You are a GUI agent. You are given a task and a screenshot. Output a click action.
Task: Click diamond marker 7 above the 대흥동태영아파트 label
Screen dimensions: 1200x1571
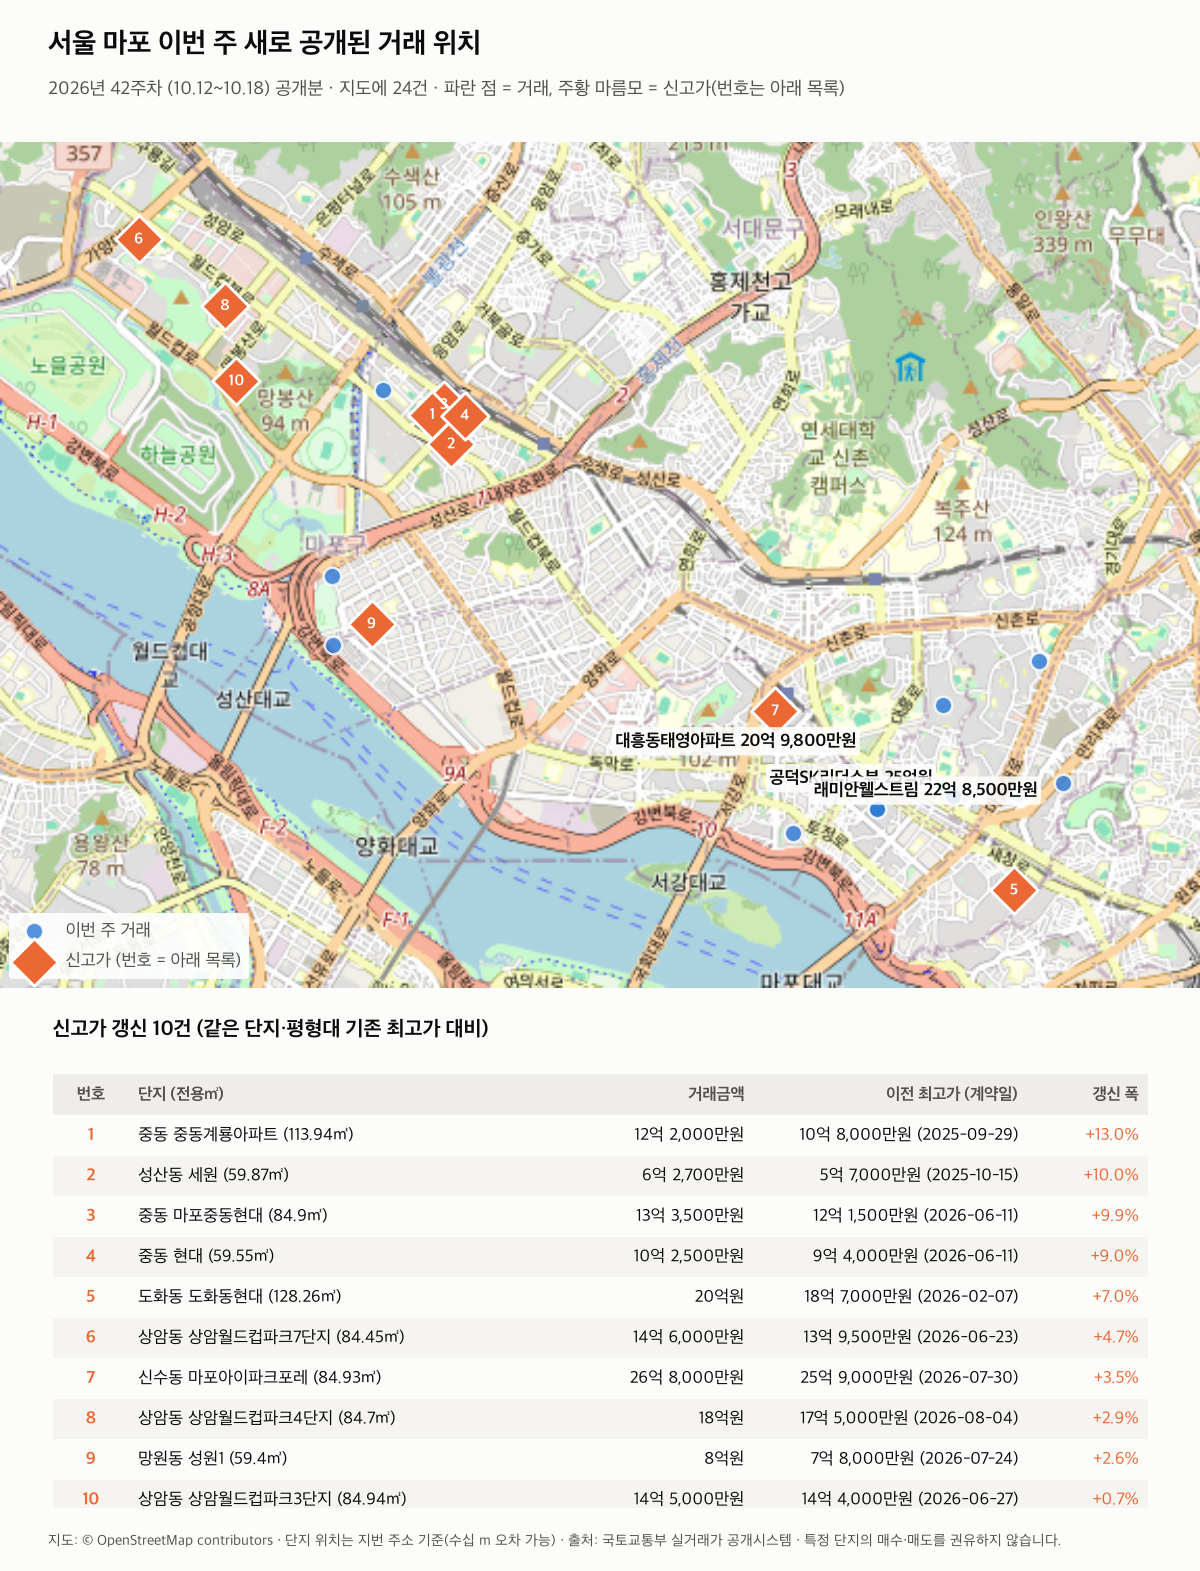(x=774, y=710)
